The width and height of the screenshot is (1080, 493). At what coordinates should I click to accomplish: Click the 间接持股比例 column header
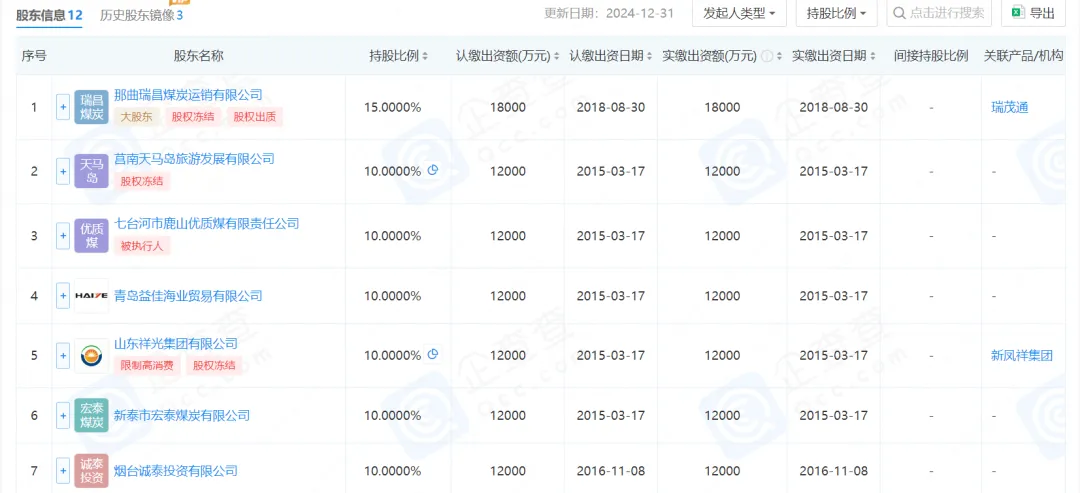(x=931, y=56)
